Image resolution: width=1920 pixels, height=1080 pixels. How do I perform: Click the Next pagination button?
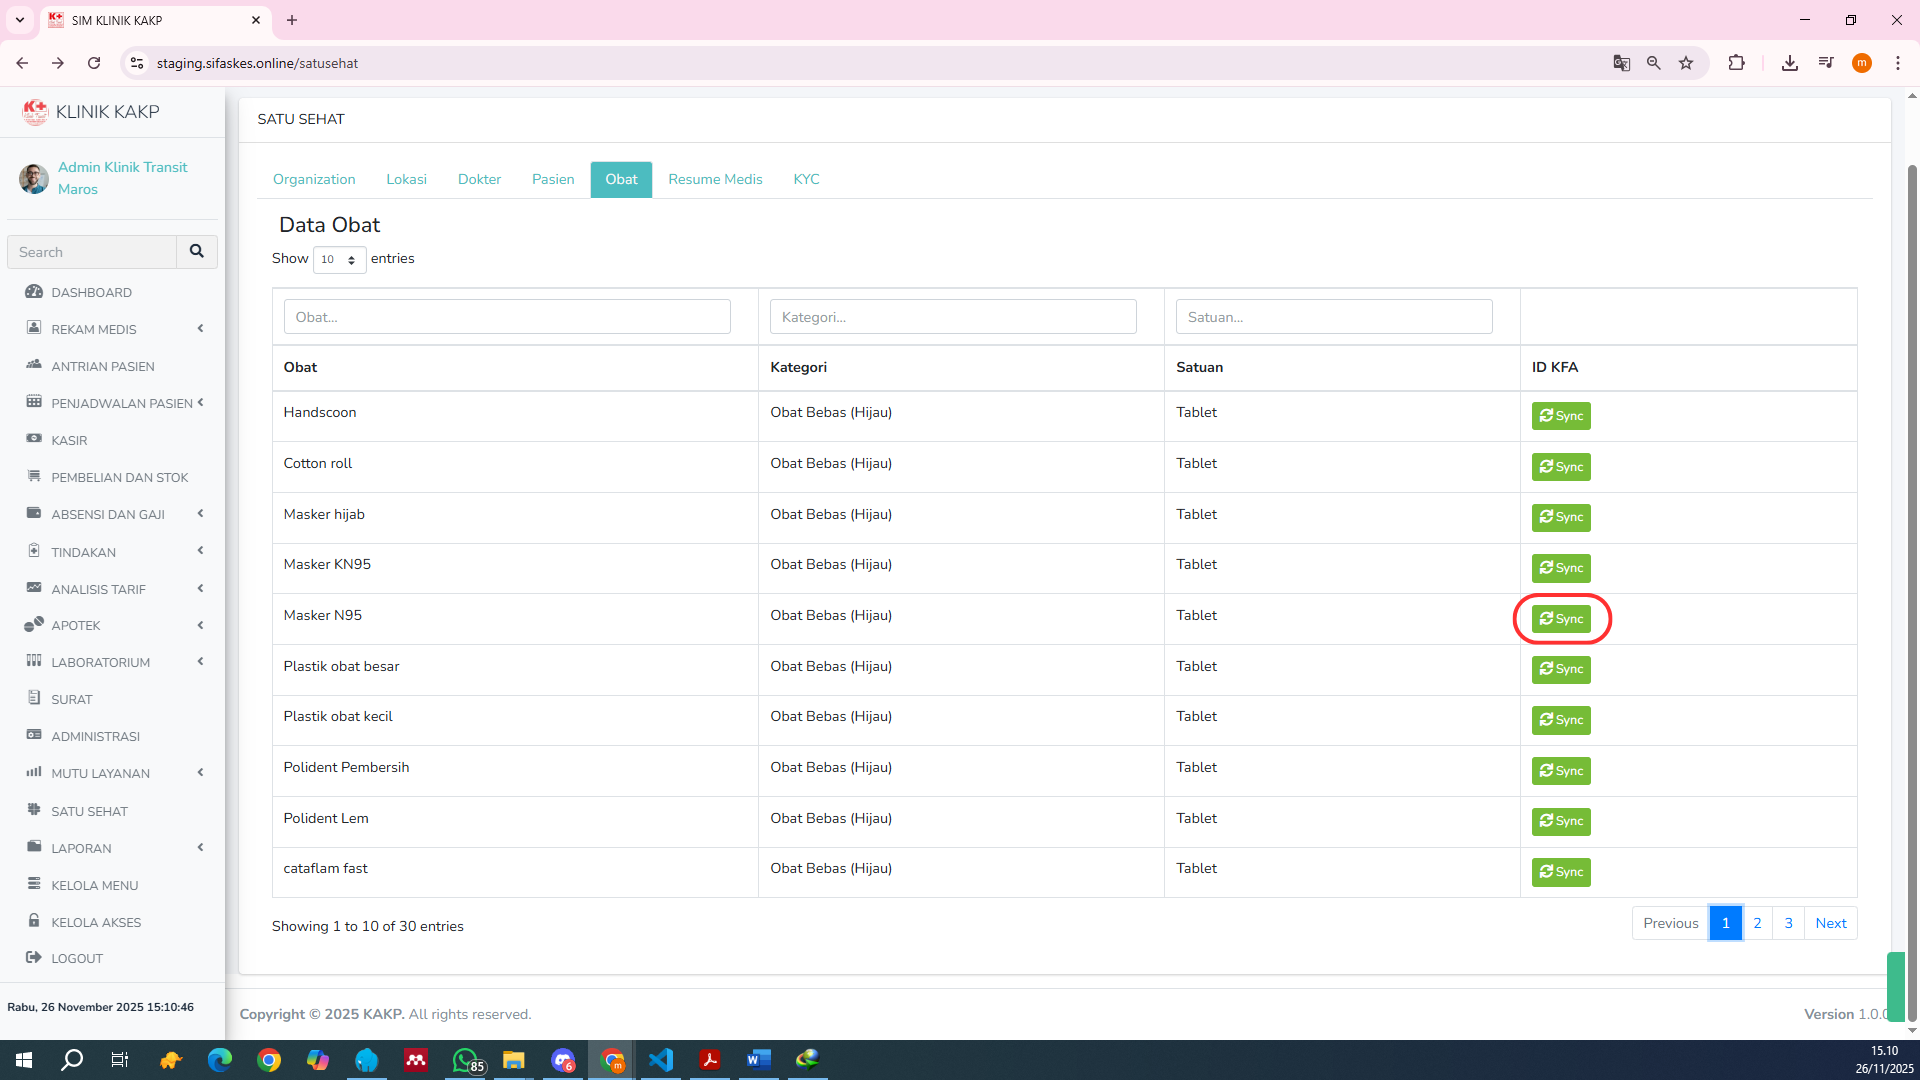pyautogui.click(x=1830, y=923)
